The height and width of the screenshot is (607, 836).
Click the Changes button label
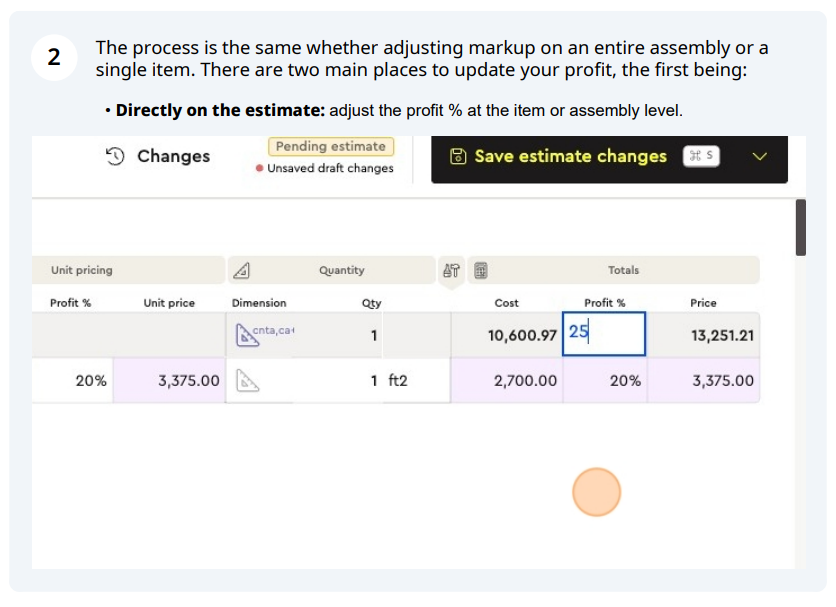(173, 156)
